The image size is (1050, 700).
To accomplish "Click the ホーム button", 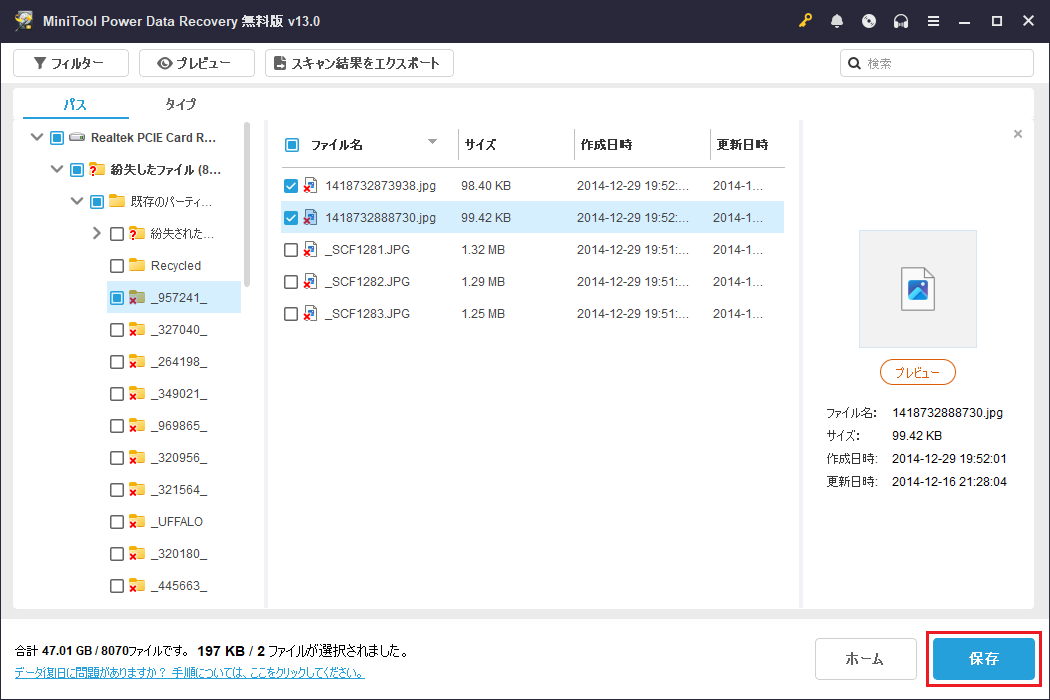I will coord(865,658).
